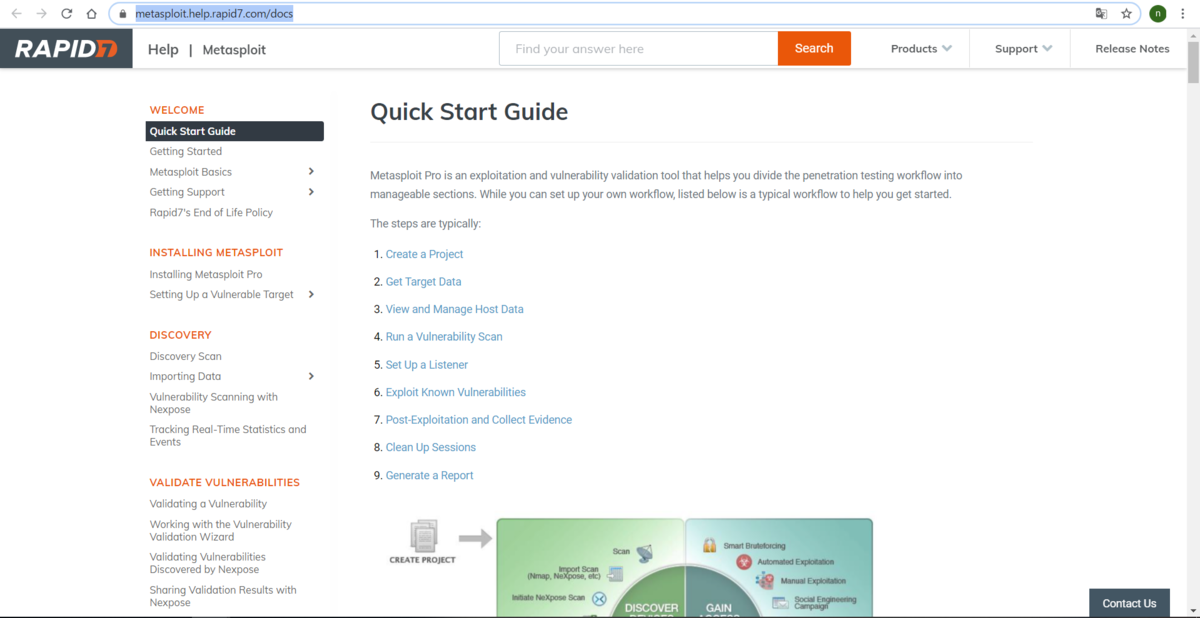1200x618 pixels.
Task: Follow the Clean Up Sessions link
Action: [431, 447]
